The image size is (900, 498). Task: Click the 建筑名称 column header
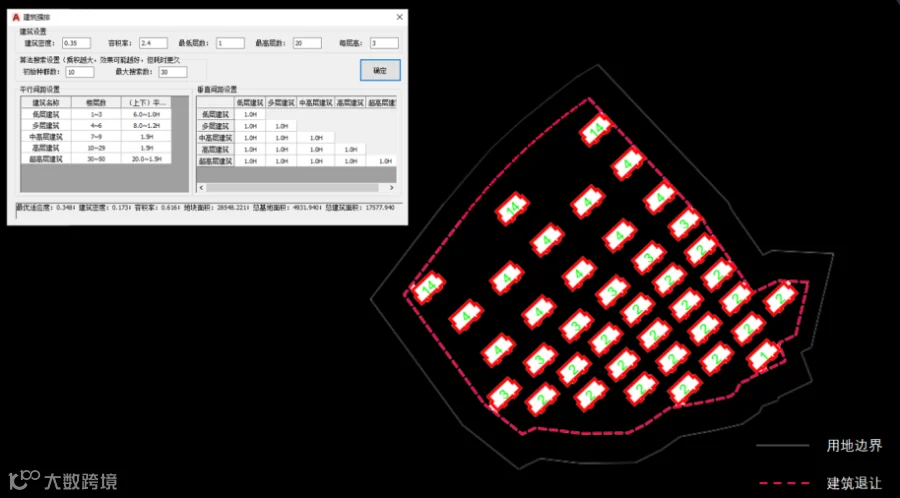click(x=46, y=102)
